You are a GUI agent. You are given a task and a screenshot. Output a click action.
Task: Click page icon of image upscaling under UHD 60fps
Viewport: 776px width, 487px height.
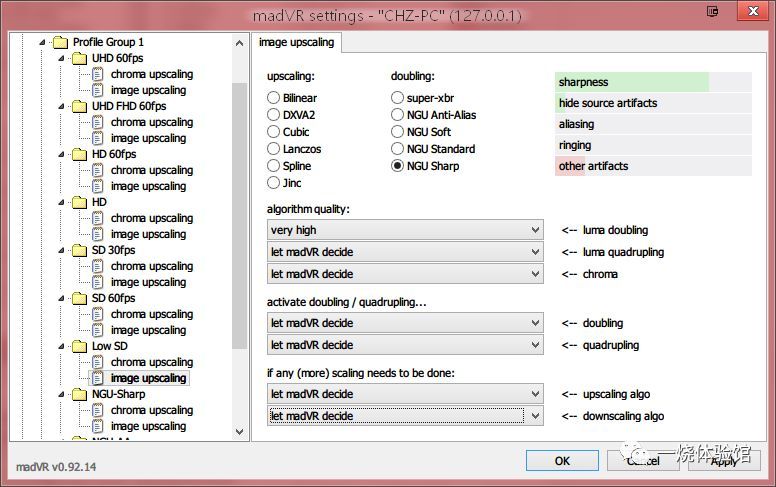coord(97,90)
